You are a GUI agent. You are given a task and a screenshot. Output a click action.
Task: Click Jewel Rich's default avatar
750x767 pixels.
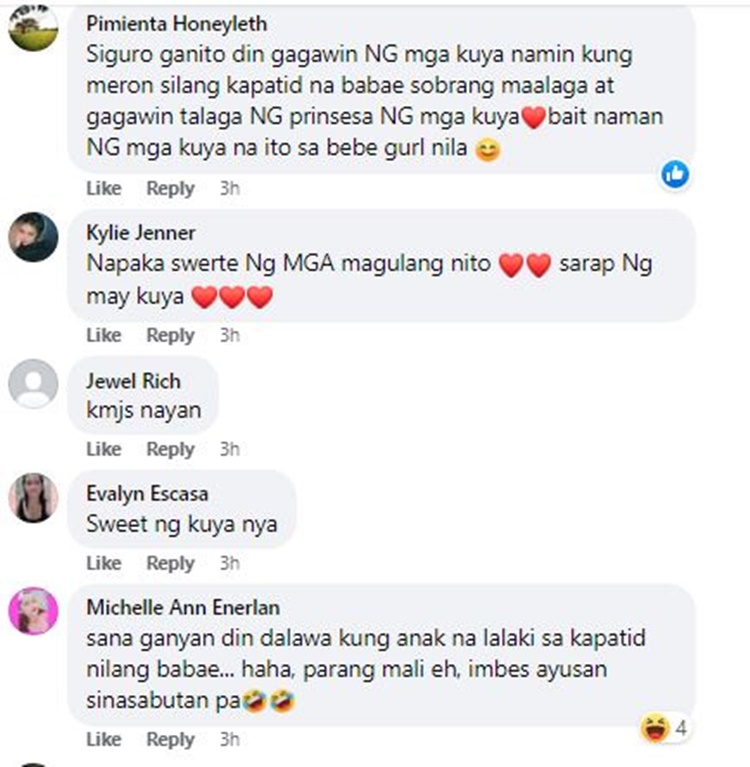[x=33, y=384]
